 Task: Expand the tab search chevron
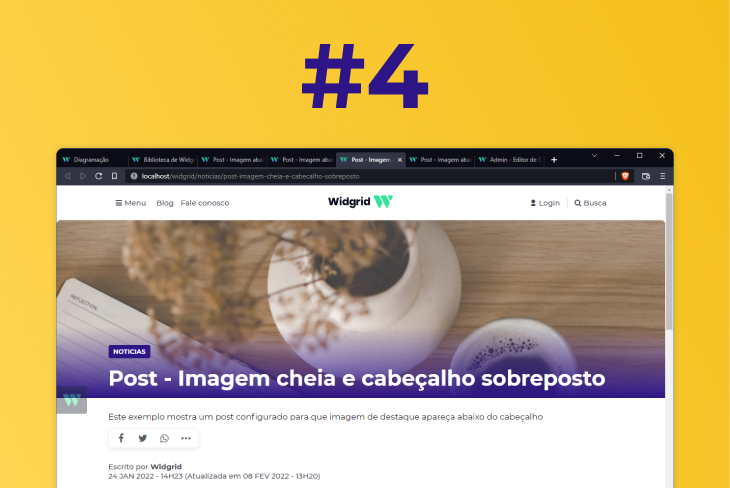coord(595,156)
